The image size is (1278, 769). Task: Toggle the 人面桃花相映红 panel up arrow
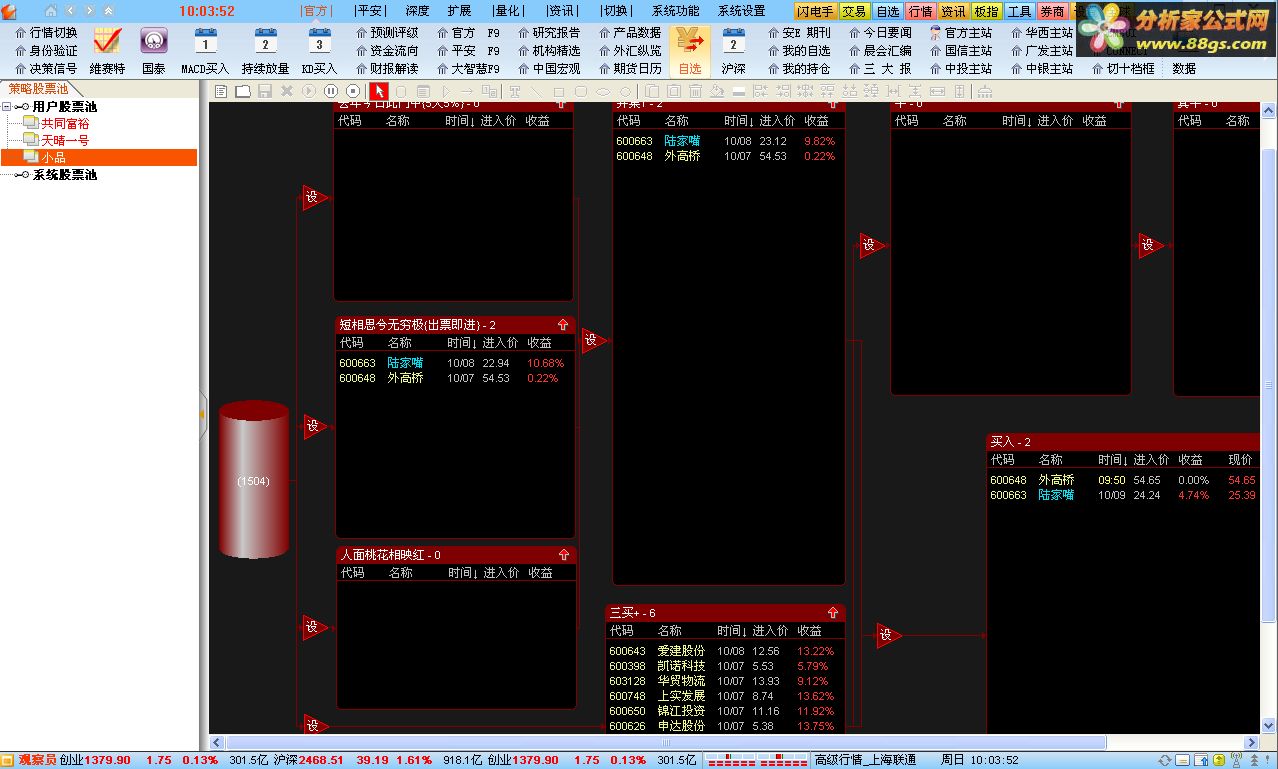pos(564,555)
